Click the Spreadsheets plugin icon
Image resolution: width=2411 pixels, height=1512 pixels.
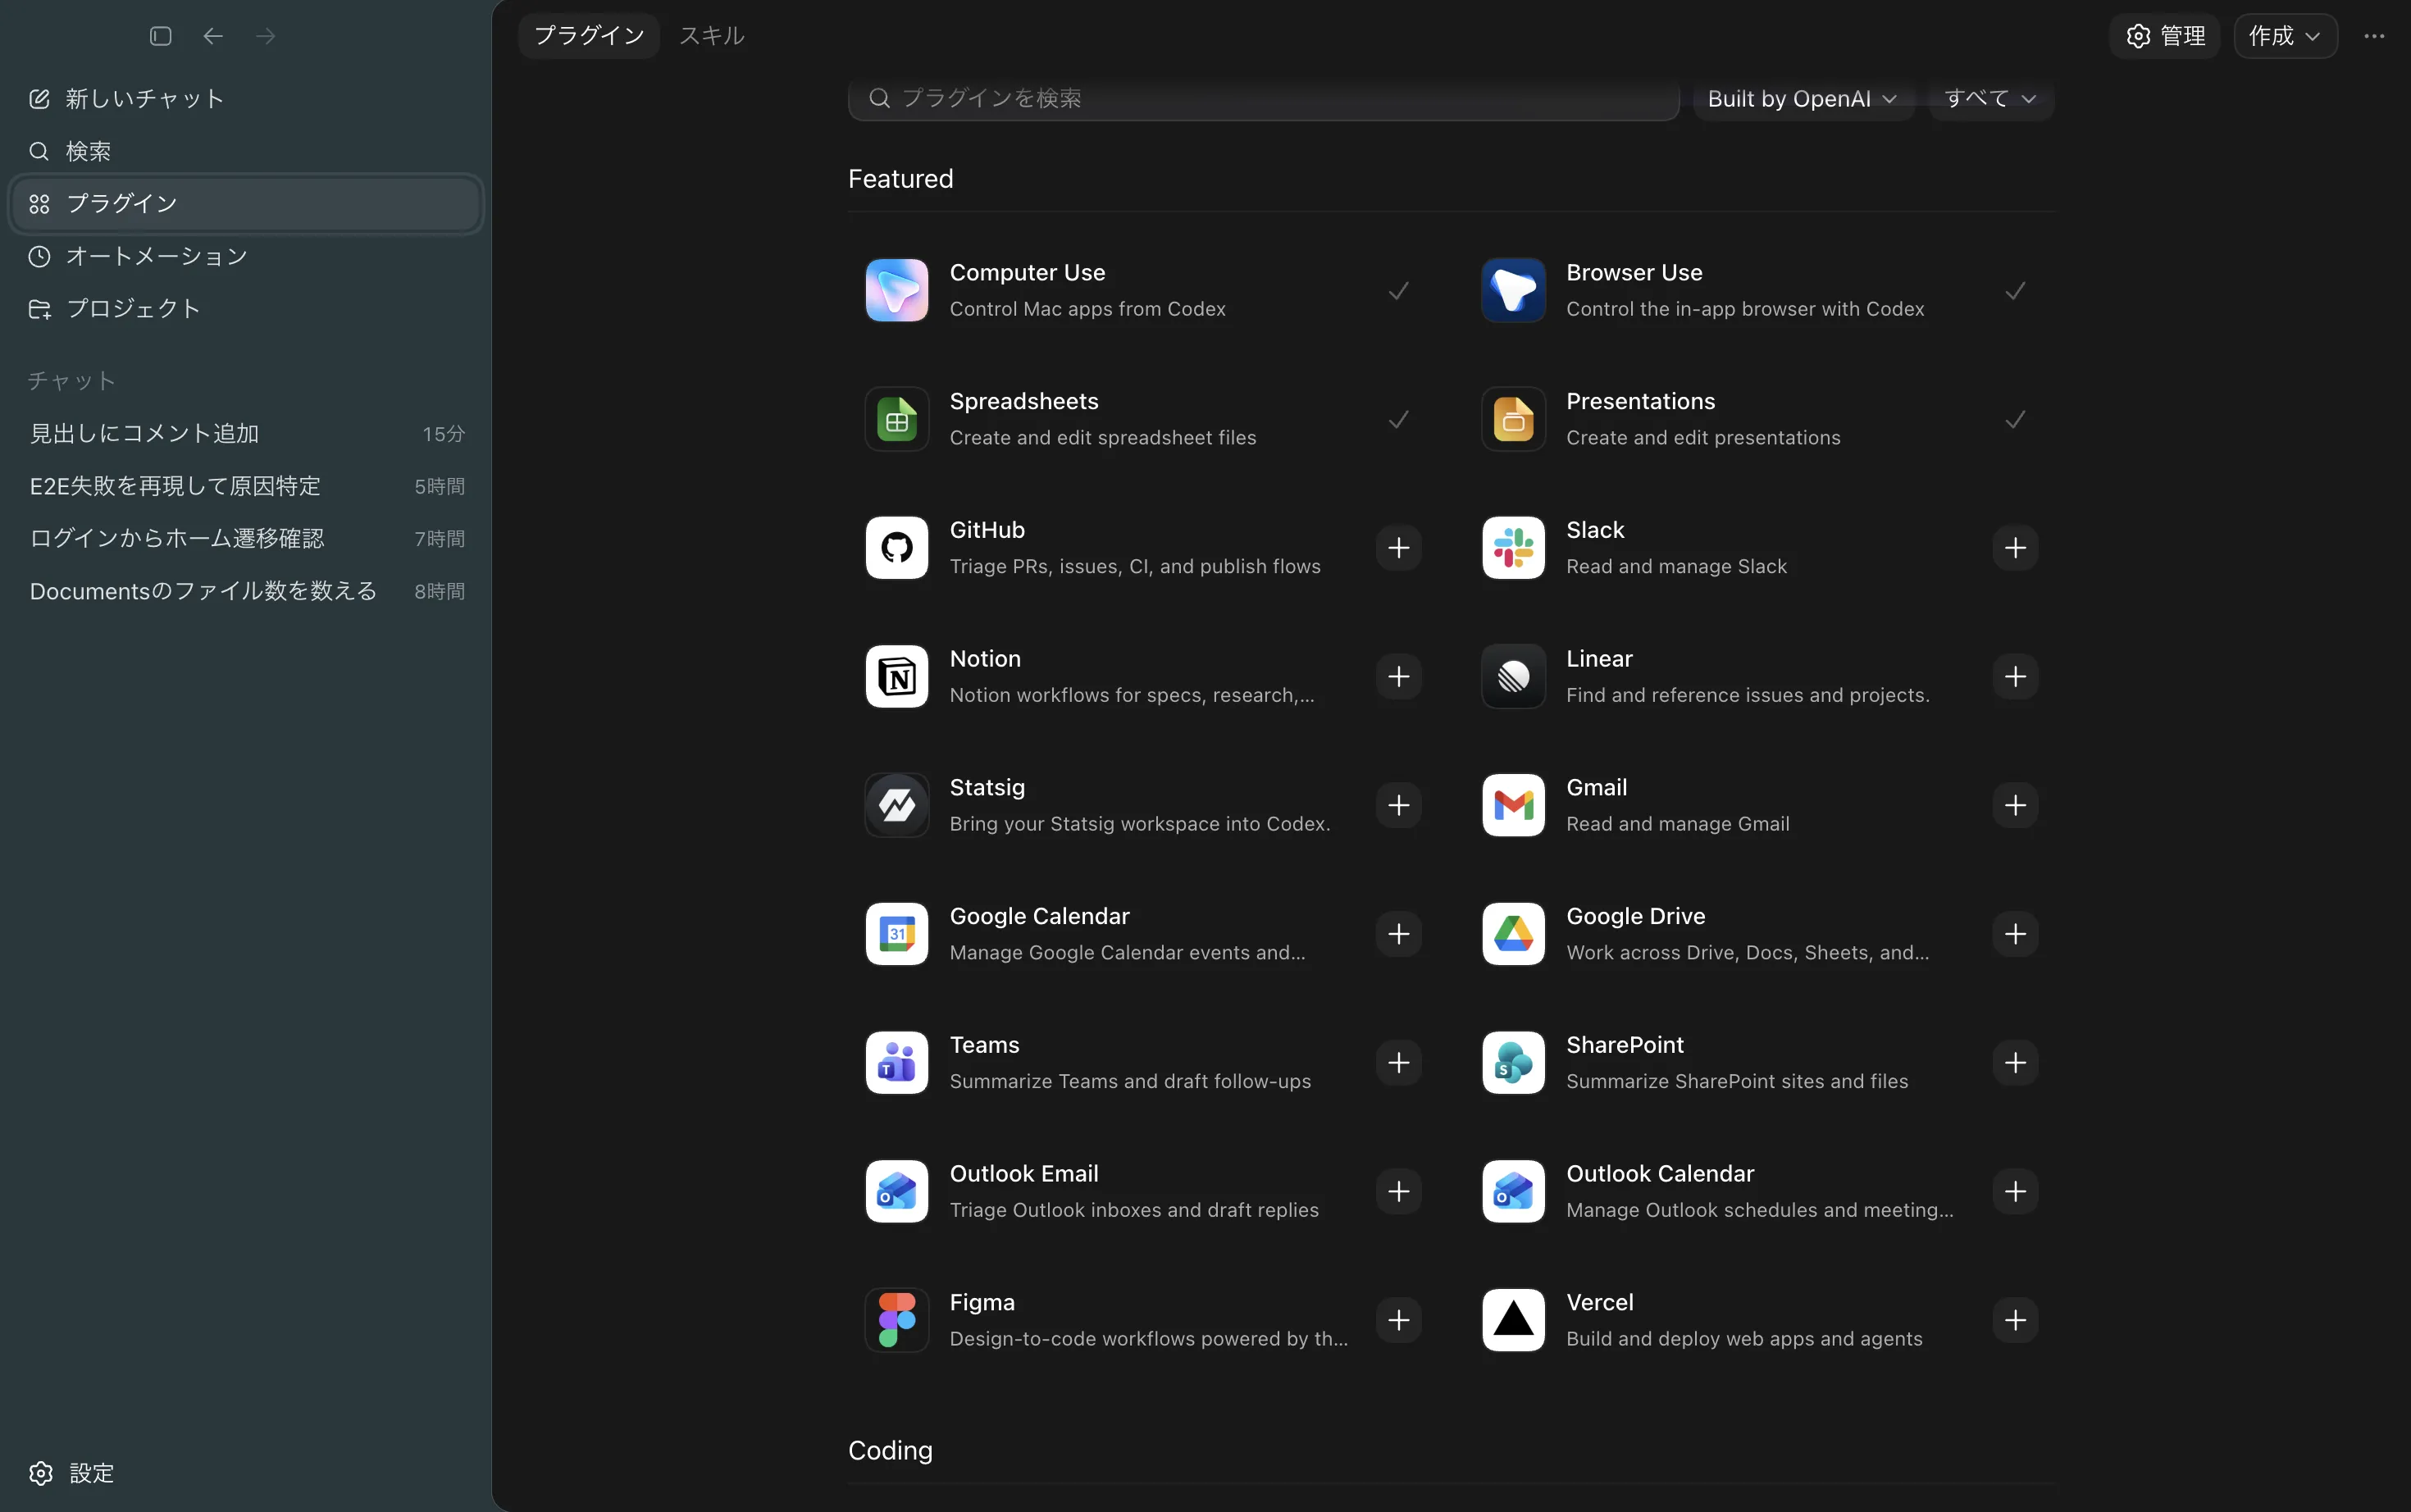897,419
